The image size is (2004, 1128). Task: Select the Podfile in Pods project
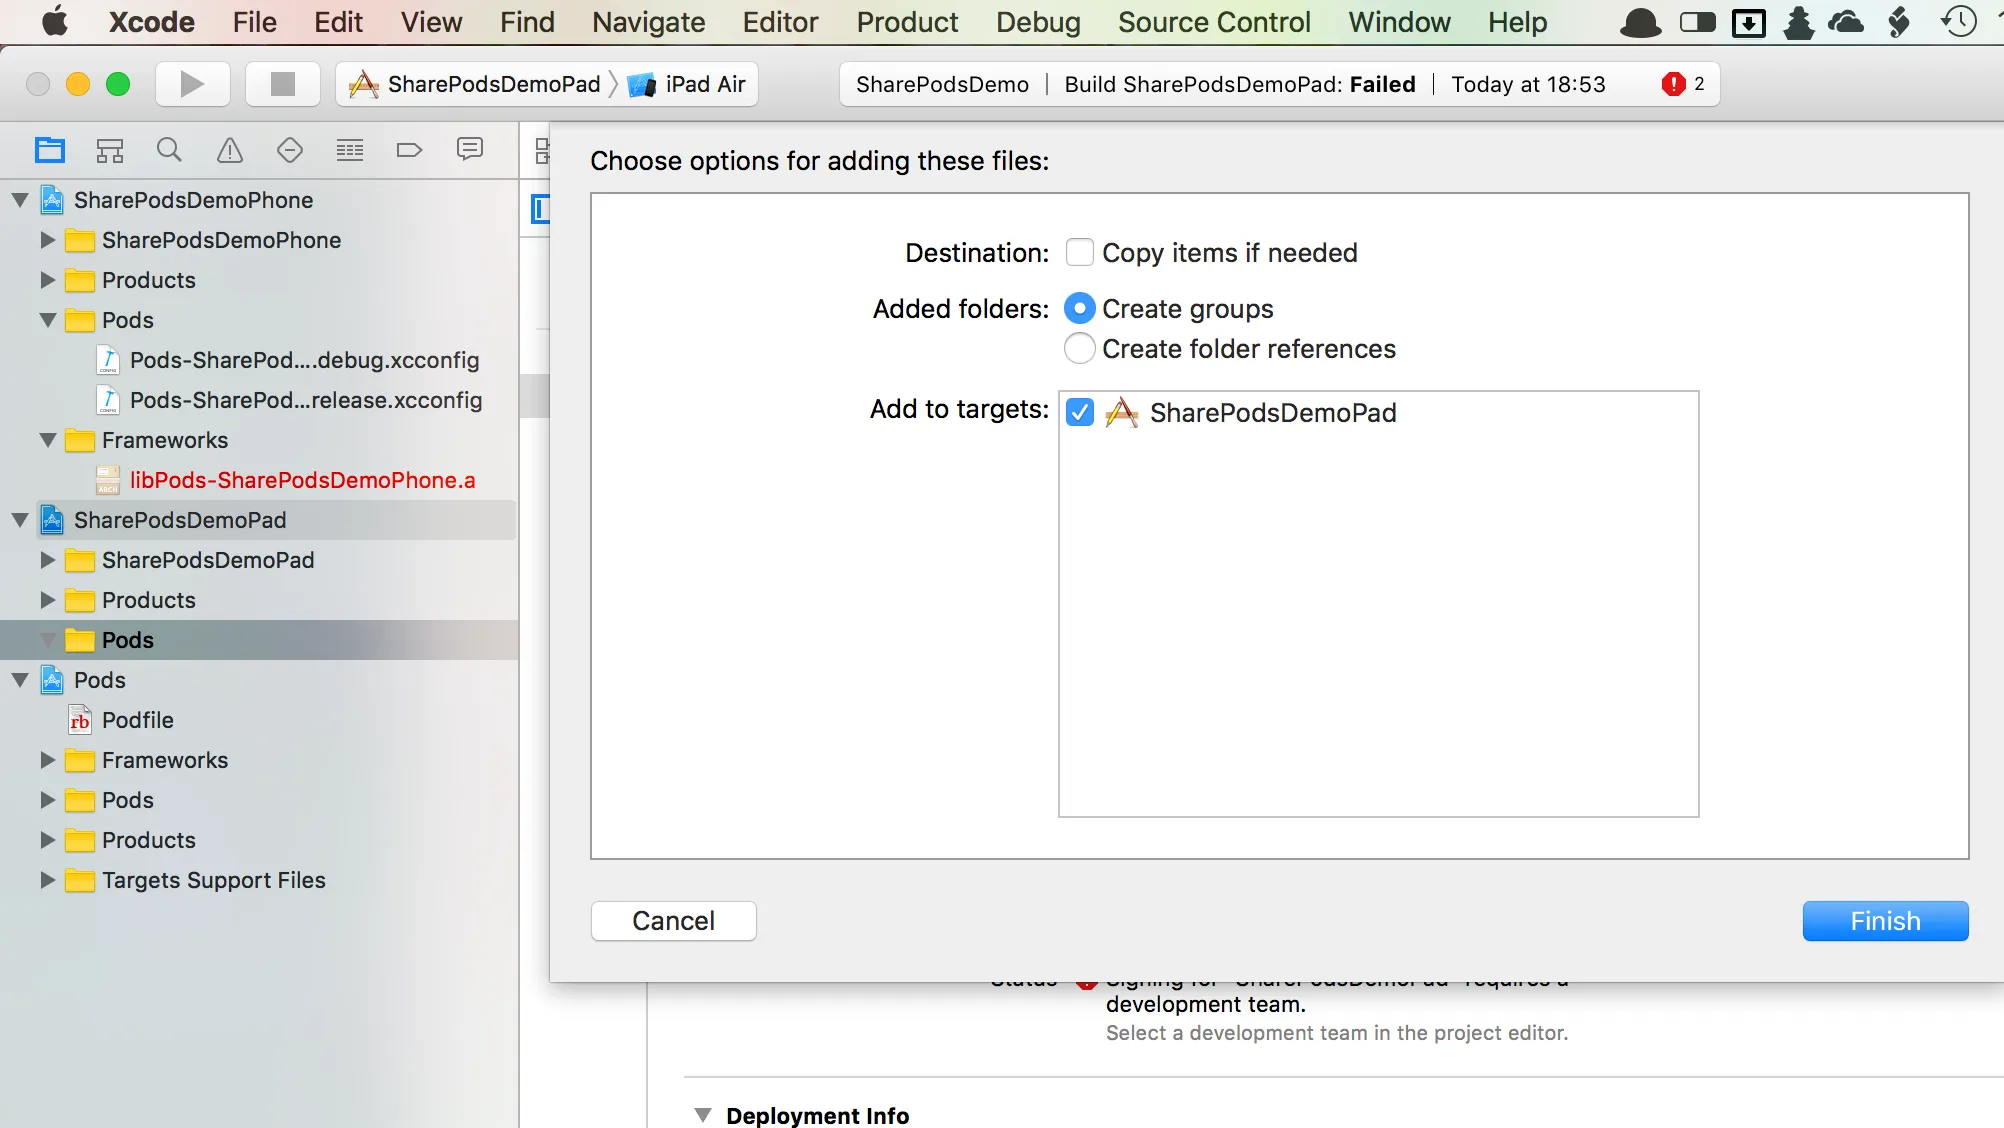click(138, 720)
